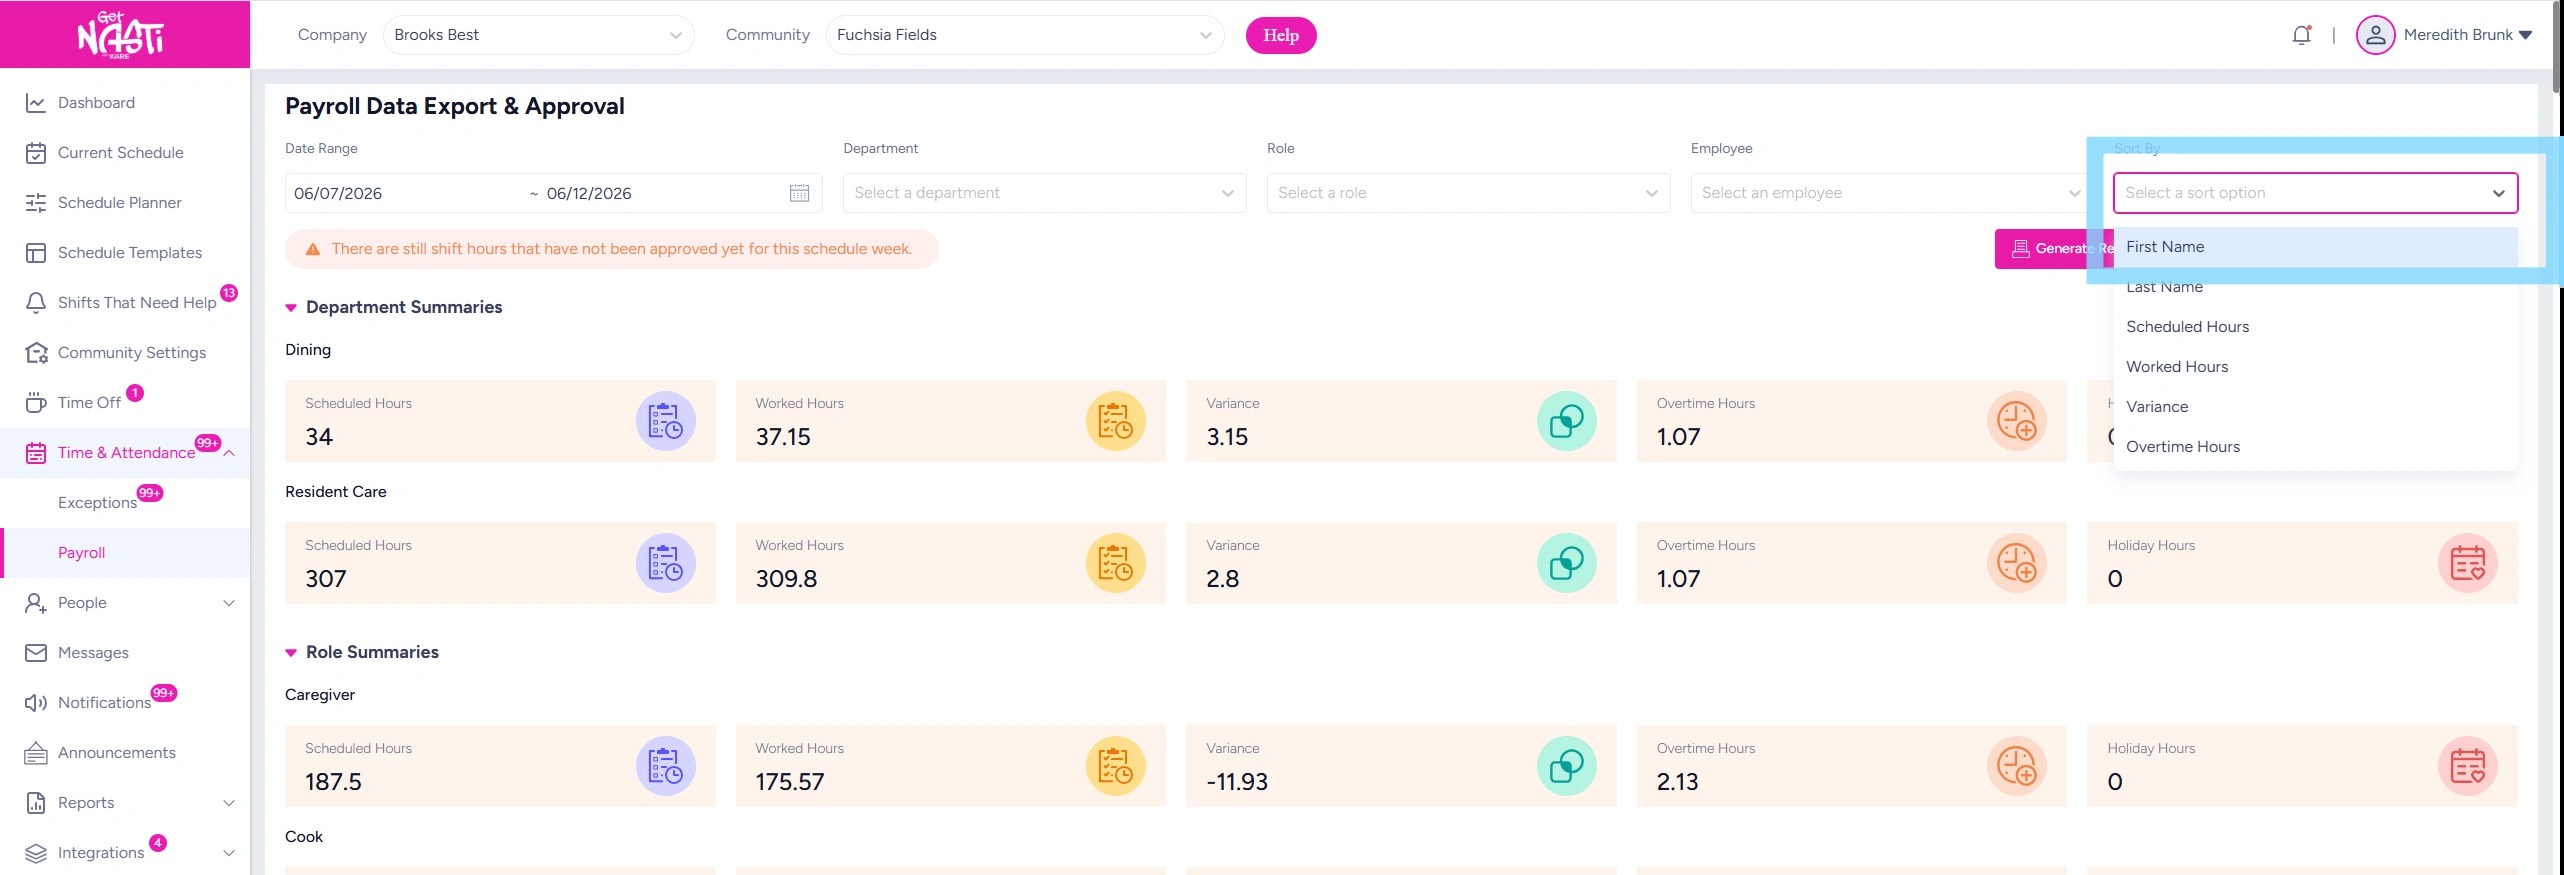Viewport: 2564px width, 875px height.
Task: Open the Select a department dropdown
Action: tap(1044, 193)
